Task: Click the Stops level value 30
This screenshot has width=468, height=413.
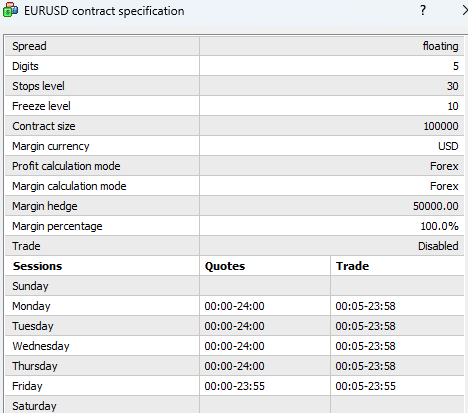Action: (x=453, y=86)
